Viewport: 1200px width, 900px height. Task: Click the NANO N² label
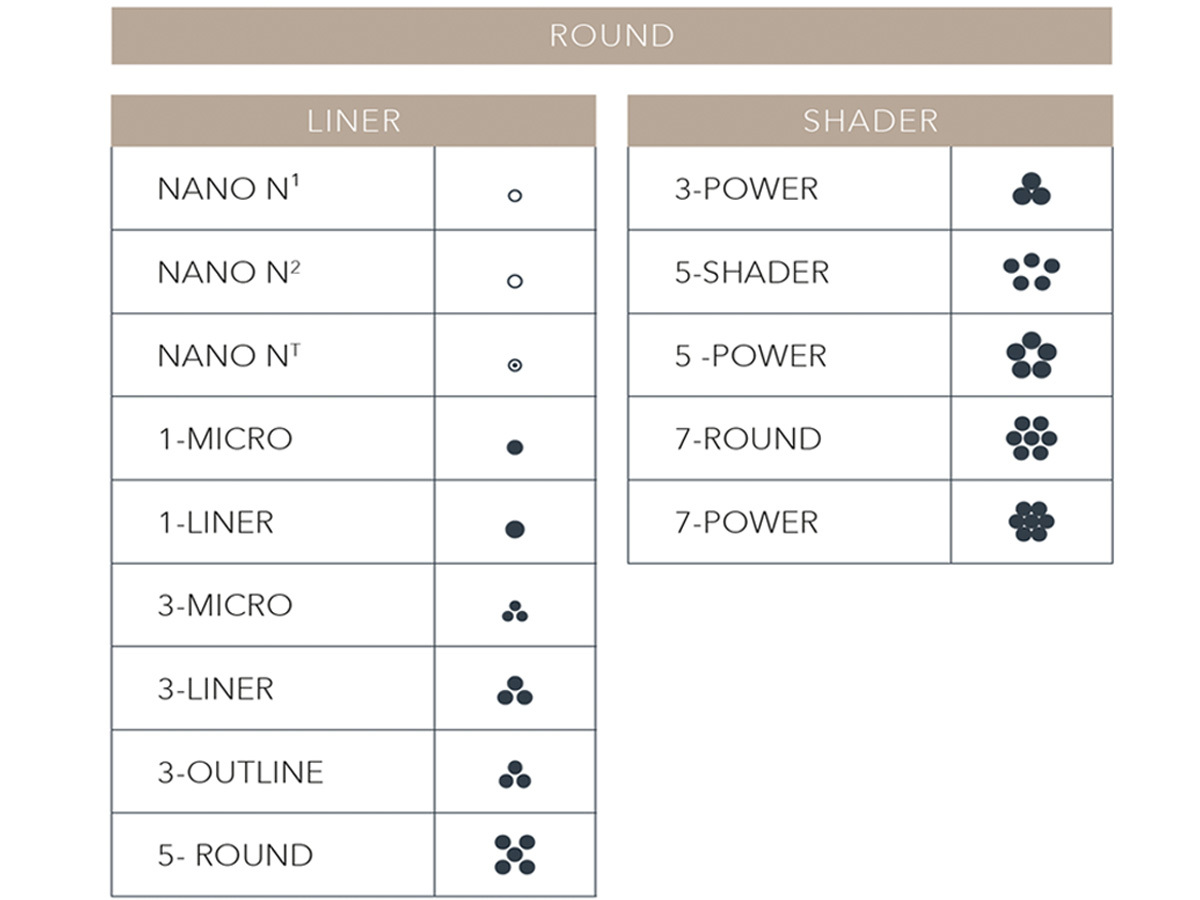coord(228,272)
